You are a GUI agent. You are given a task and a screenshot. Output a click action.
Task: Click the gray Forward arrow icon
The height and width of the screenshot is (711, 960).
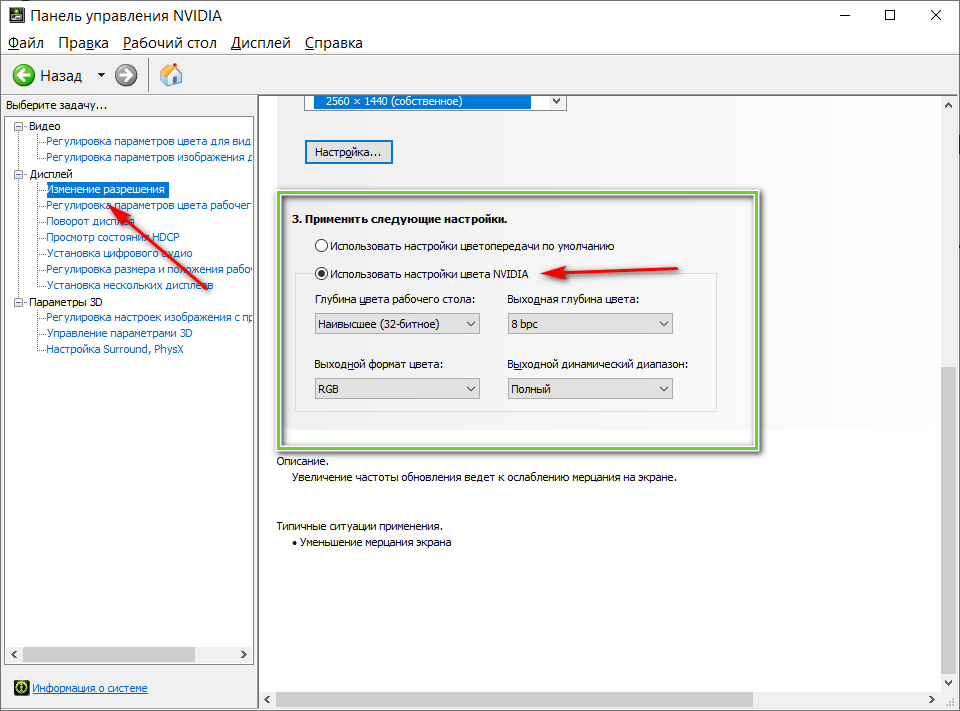pyautogui.click(x=126, y=75)
